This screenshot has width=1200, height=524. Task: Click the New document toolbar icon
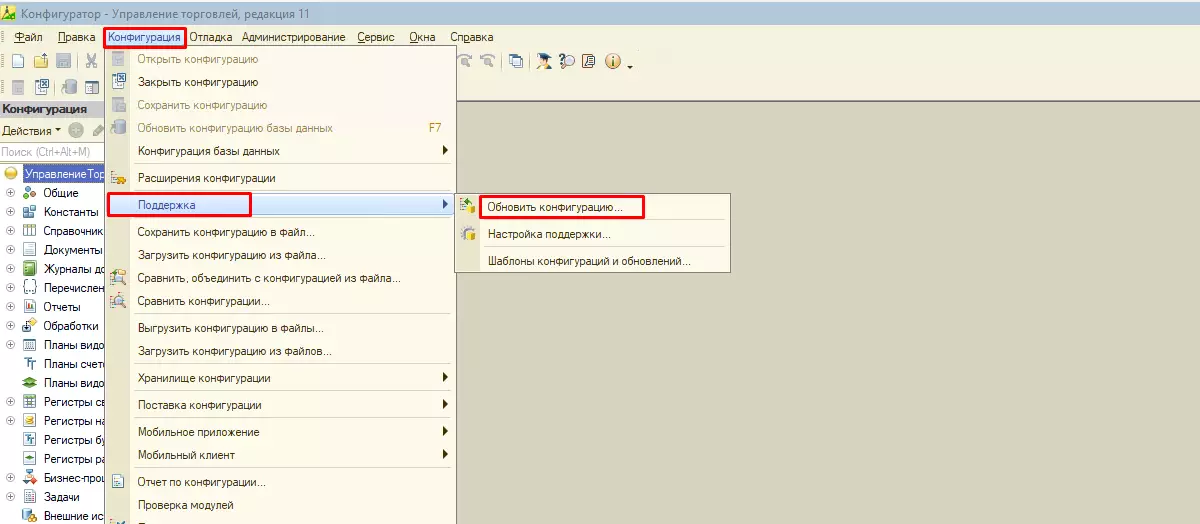point(17,62)
